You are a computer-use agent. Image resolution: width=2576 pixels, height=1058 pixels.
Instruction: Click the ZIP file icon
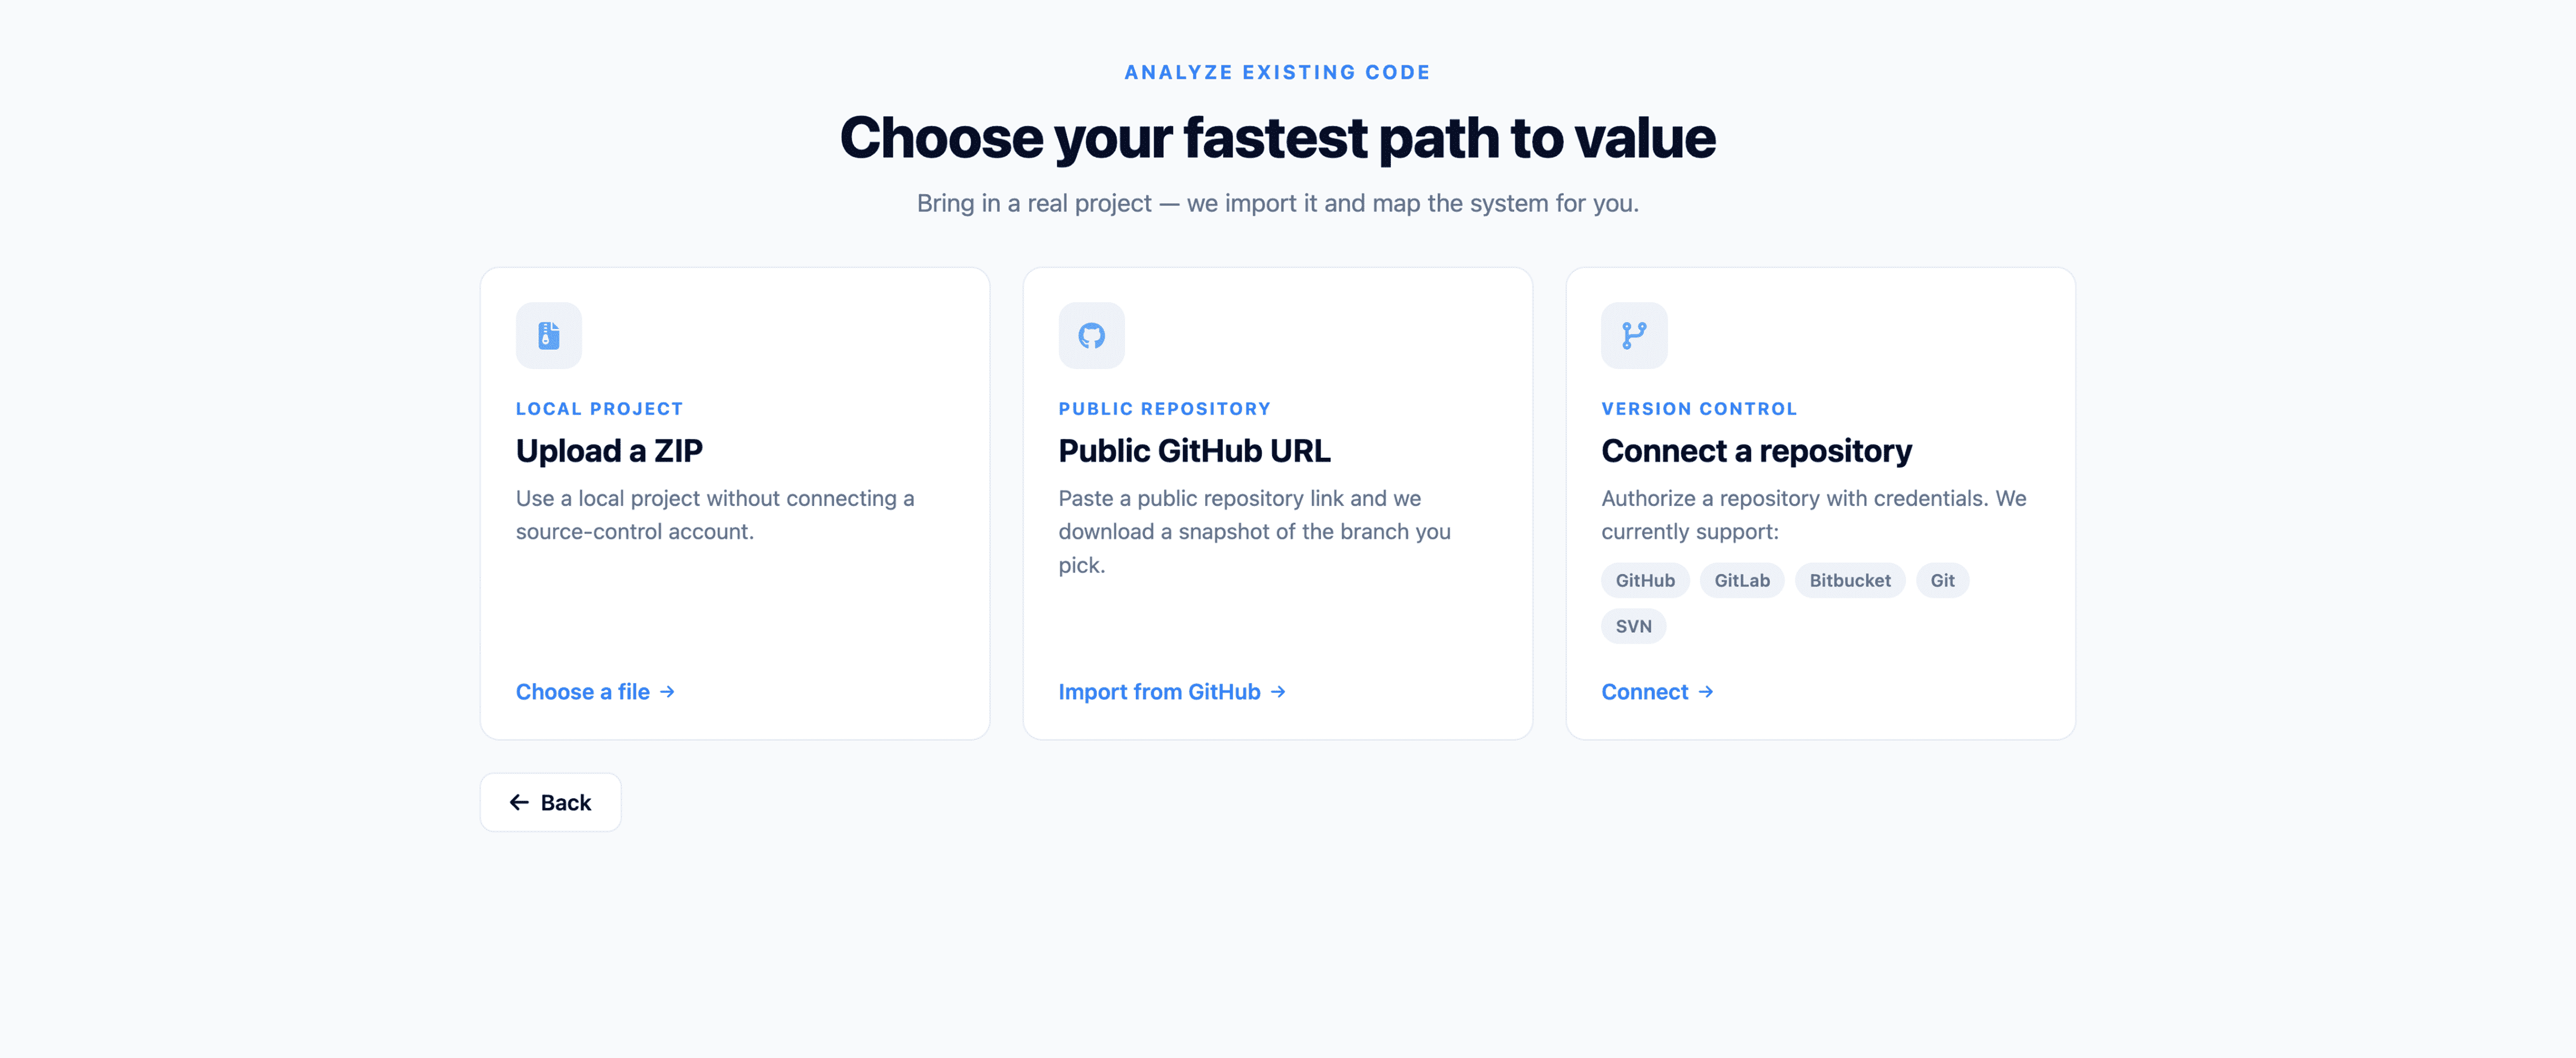[548, 335]
